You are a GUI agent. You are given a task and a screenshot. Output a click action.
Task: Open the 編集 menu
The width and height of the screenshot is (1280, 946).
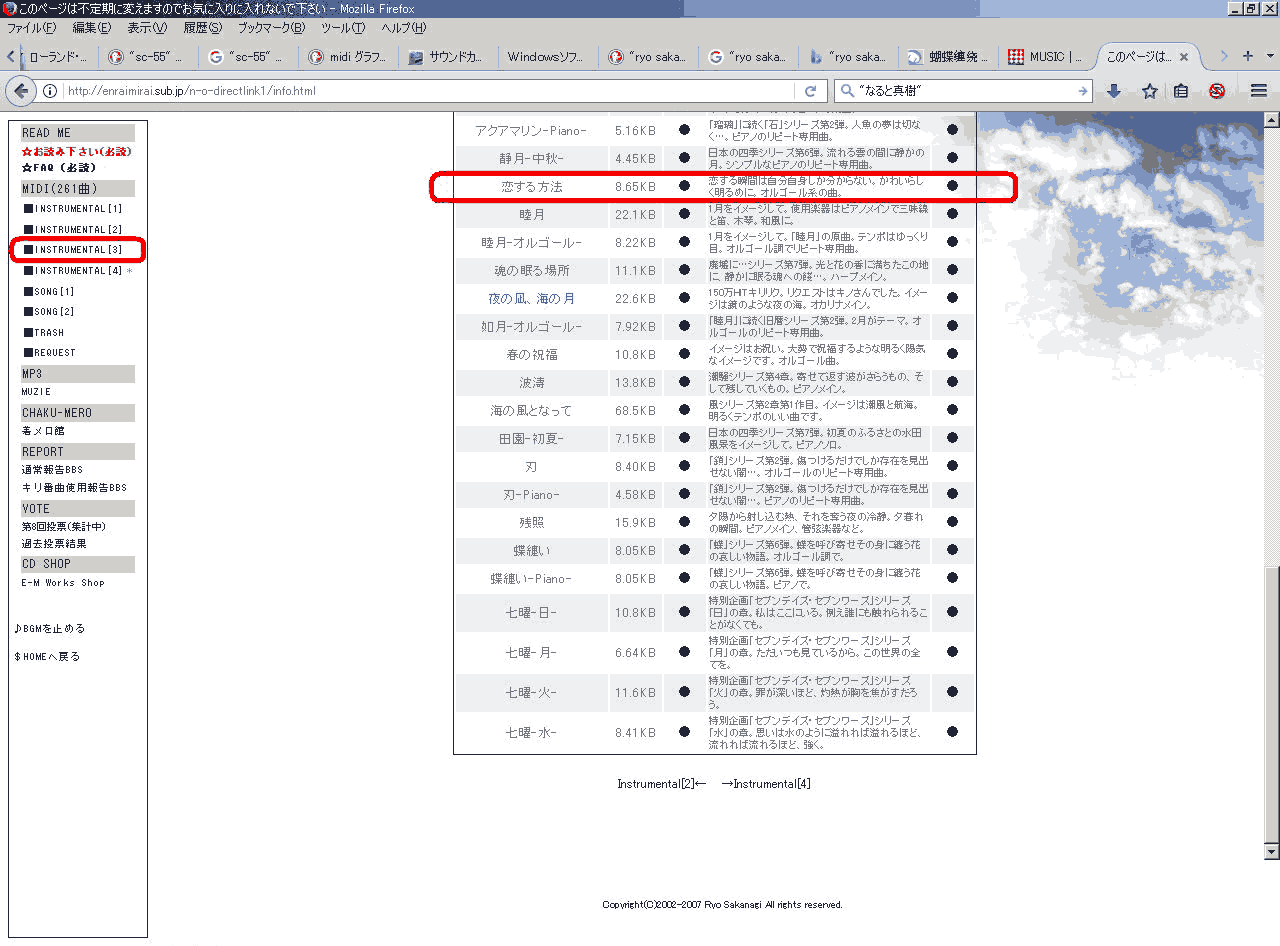[x=91, y=28]
